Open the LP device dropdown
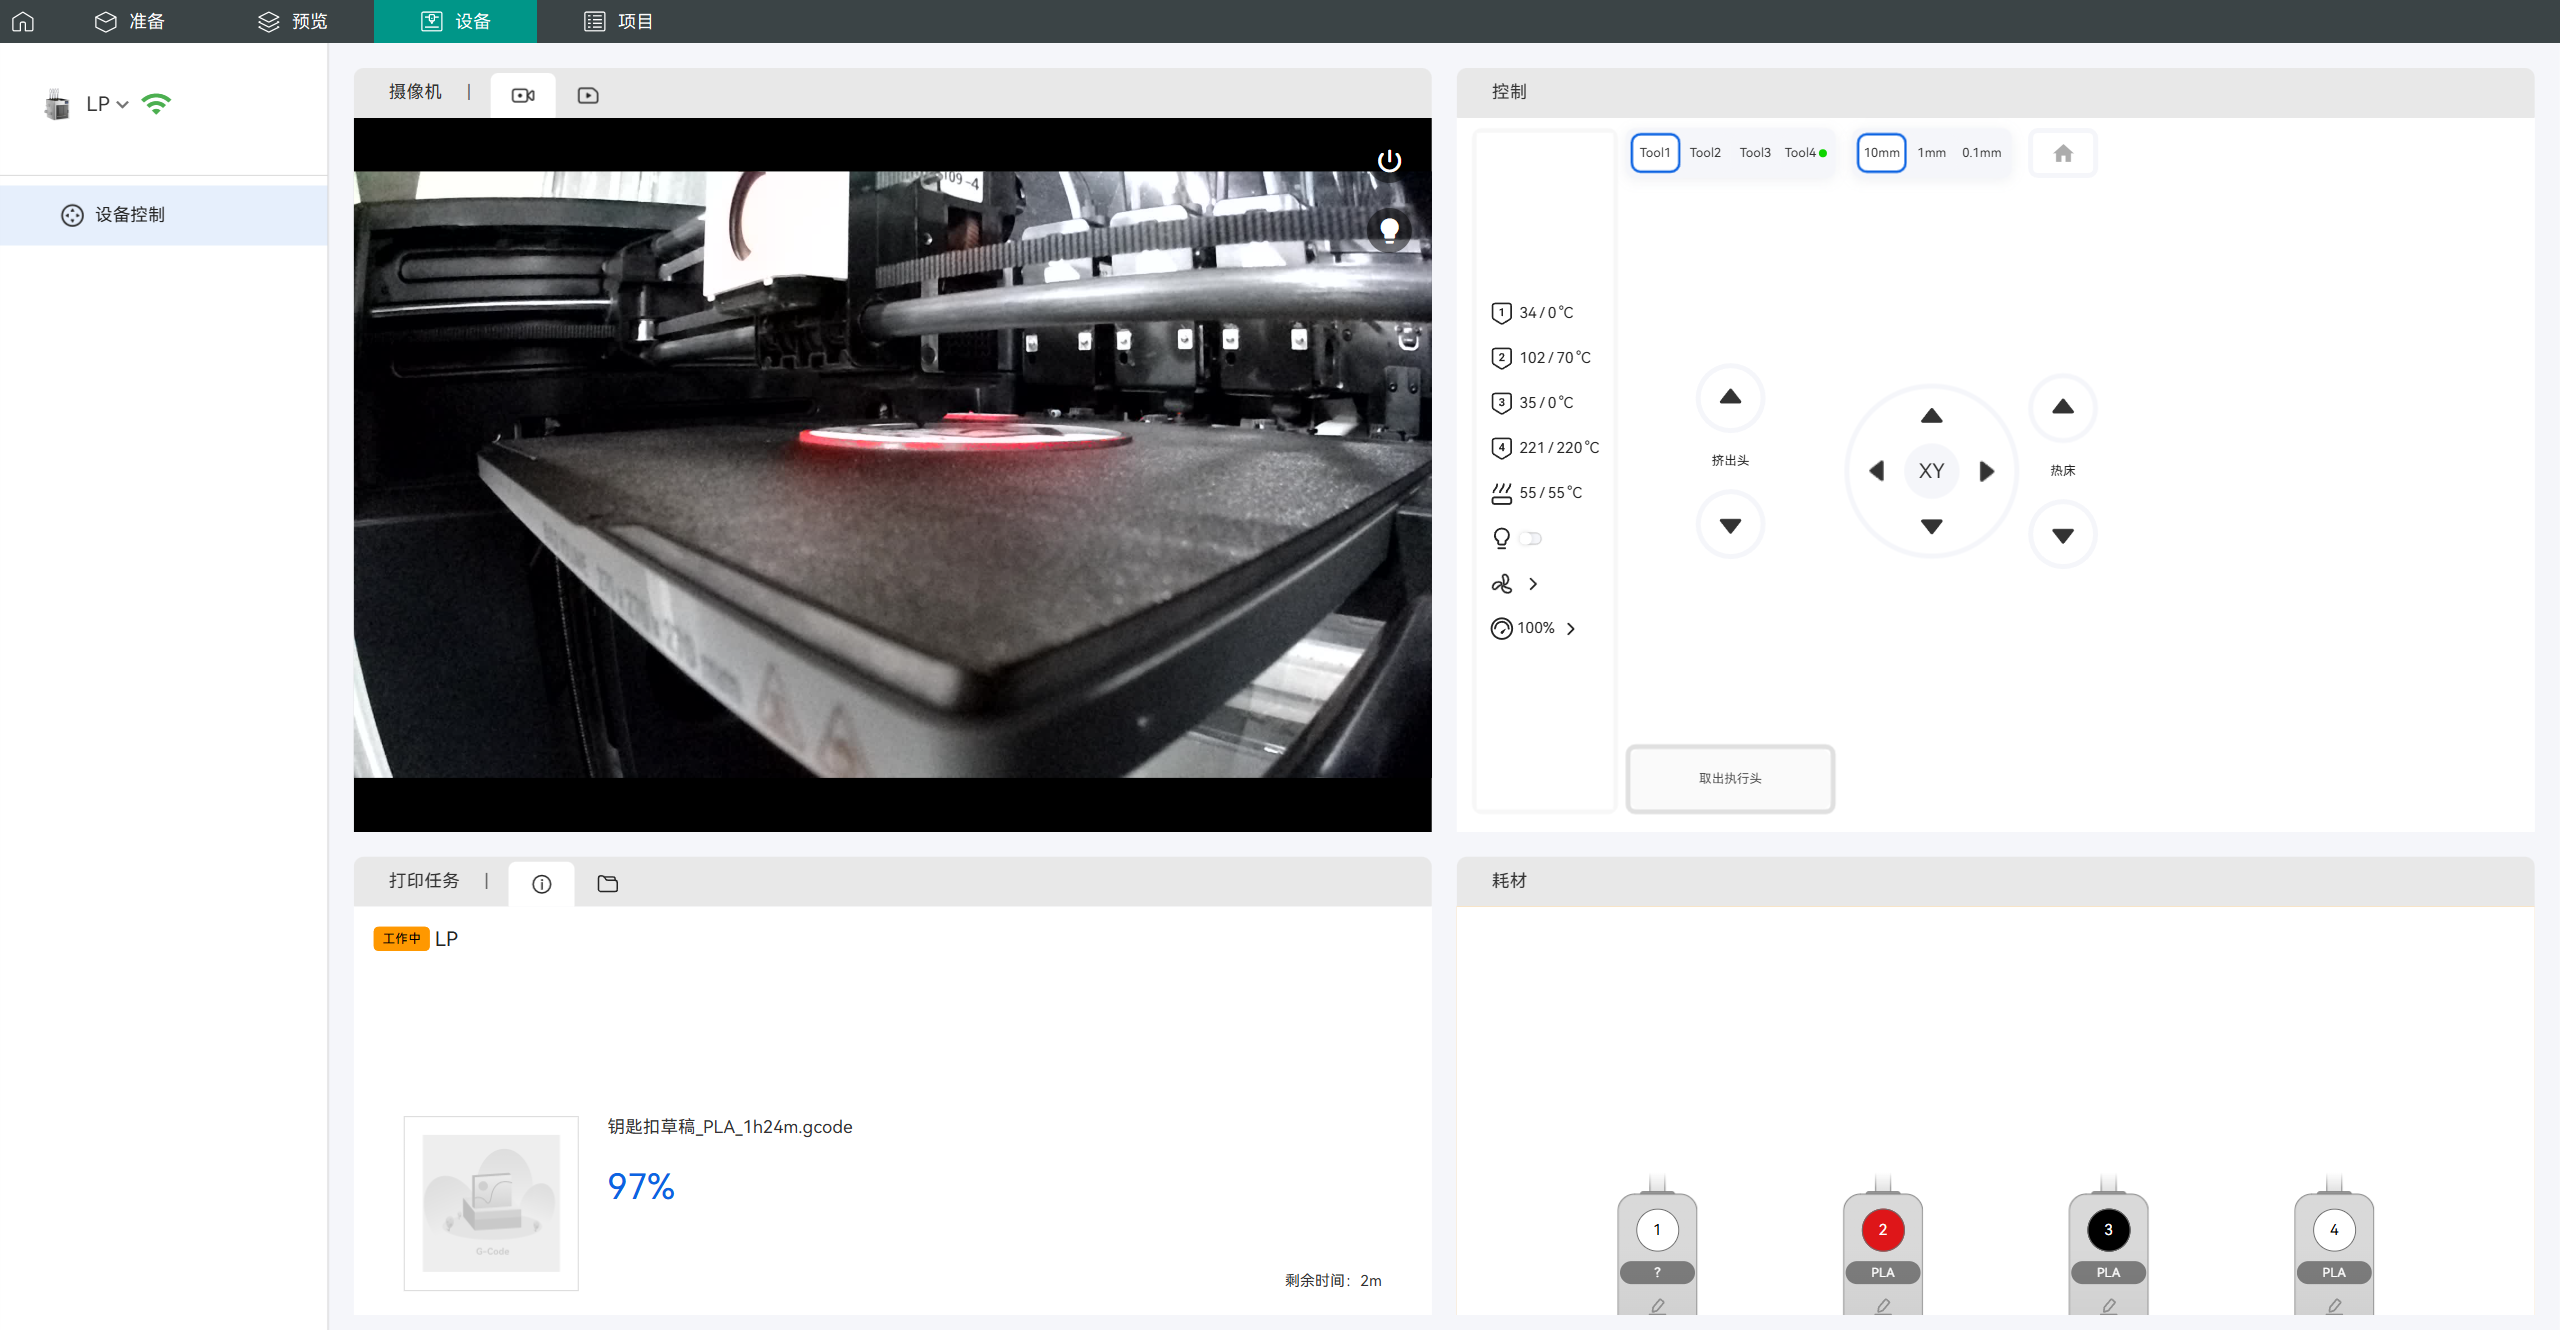The height and width of the screenshot is (1330, 2560). pyautogui.click(x=107, y=104)
